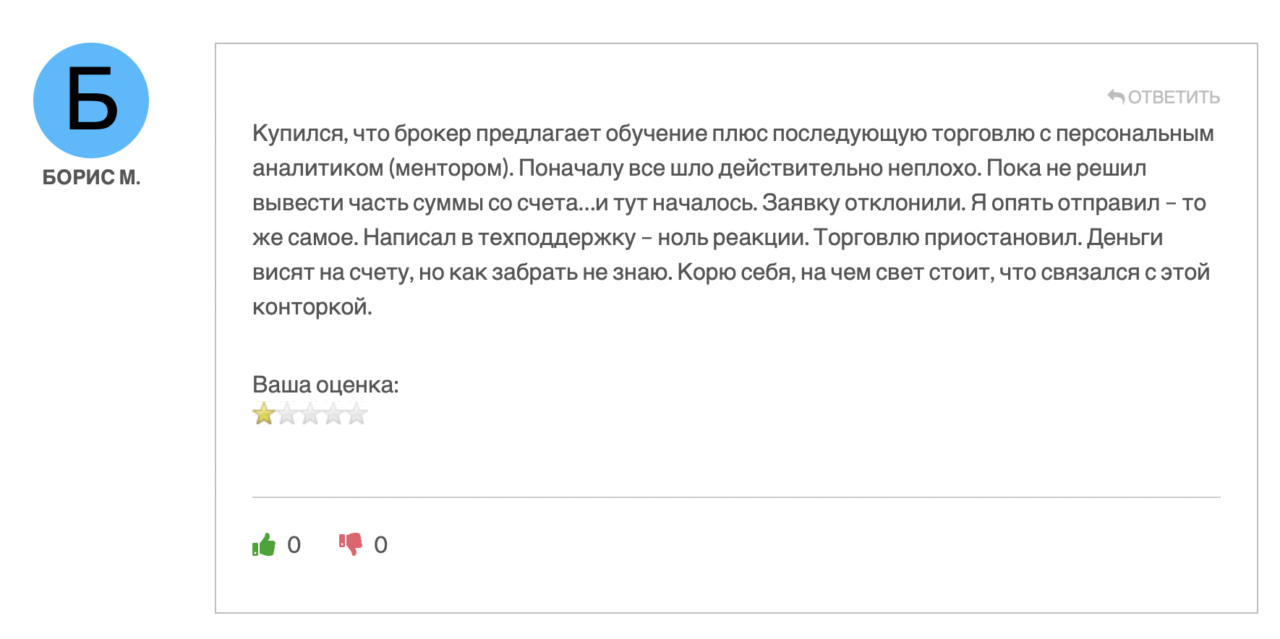Open the blue Б avatar circle
1280x639 pixels.
point(92,100)
